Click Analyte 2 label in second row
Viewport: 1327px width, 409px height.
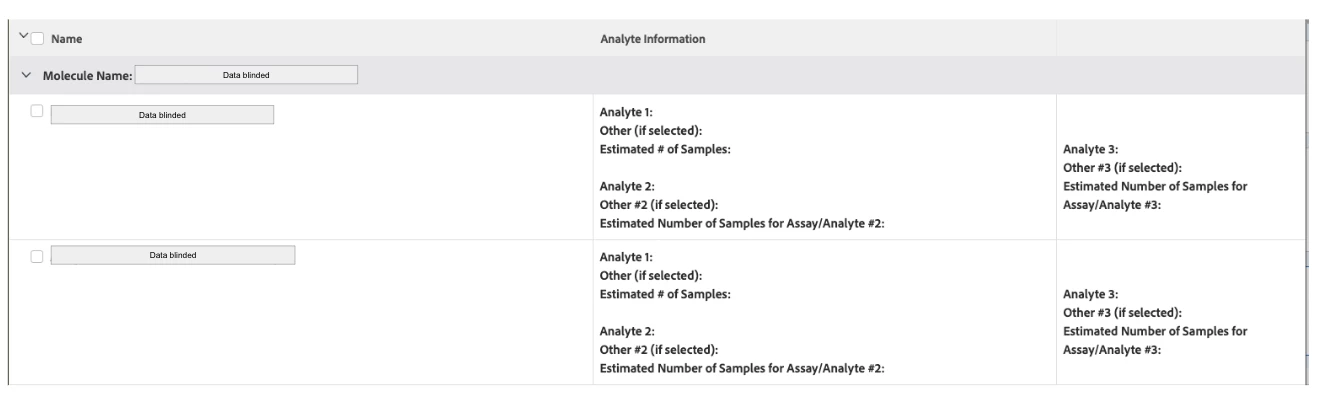[x=626, y=331]
